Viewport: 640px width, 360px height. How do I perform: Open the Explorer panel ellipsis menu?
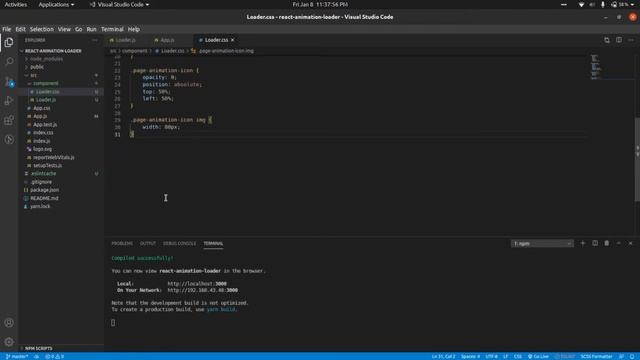(x=95, y=40)
